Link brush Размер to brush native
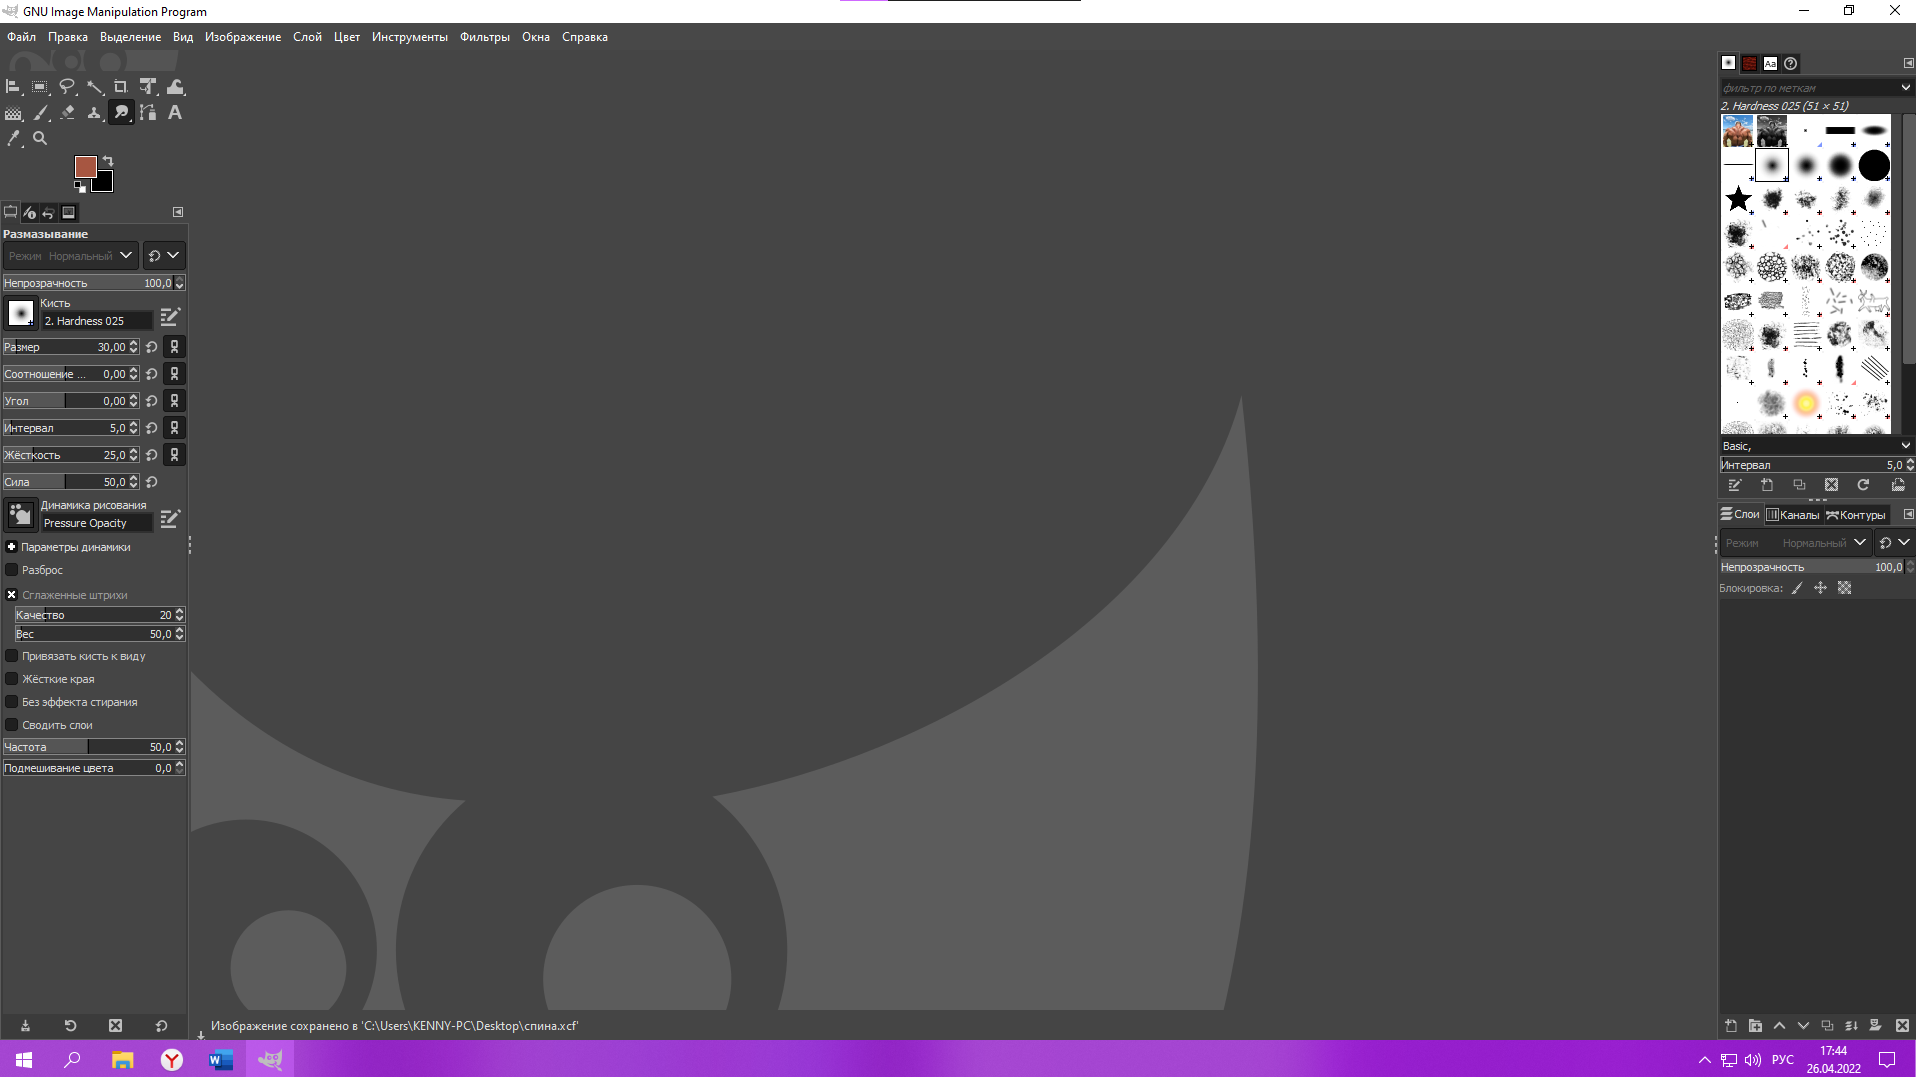This screenshot has height=1077, width=1916. (x=174, y=347)
